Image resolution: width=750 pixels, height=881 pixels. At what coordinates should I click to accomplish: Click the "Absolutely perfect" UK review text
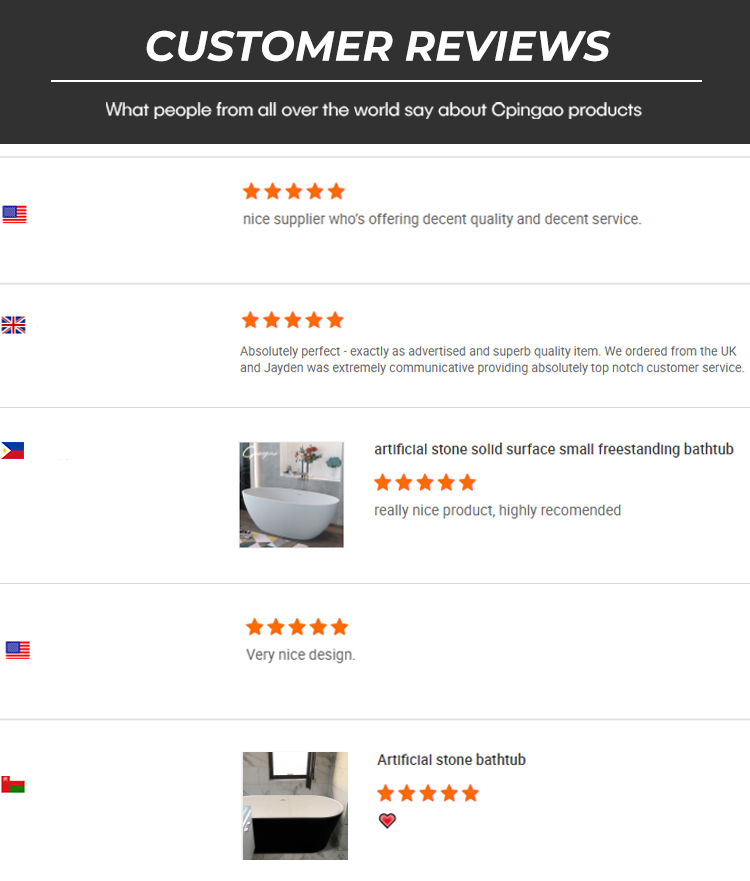pyautogui.click(x=492, y=359)
